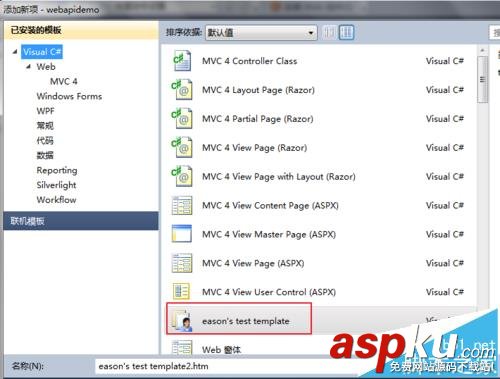This screenshot has width=500, height=379.
Task: Switch to small icons view
Action: pos(330,32)
